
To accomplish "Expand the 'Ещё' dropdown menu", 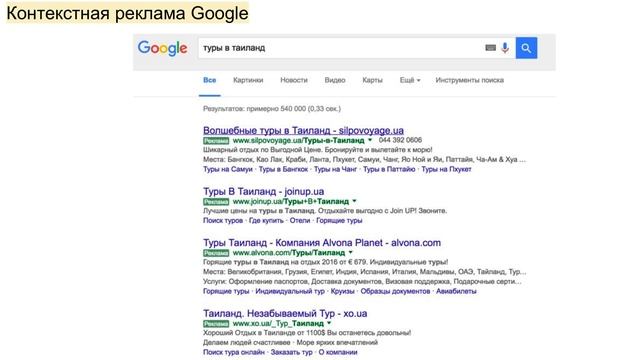I will [410, 80].
